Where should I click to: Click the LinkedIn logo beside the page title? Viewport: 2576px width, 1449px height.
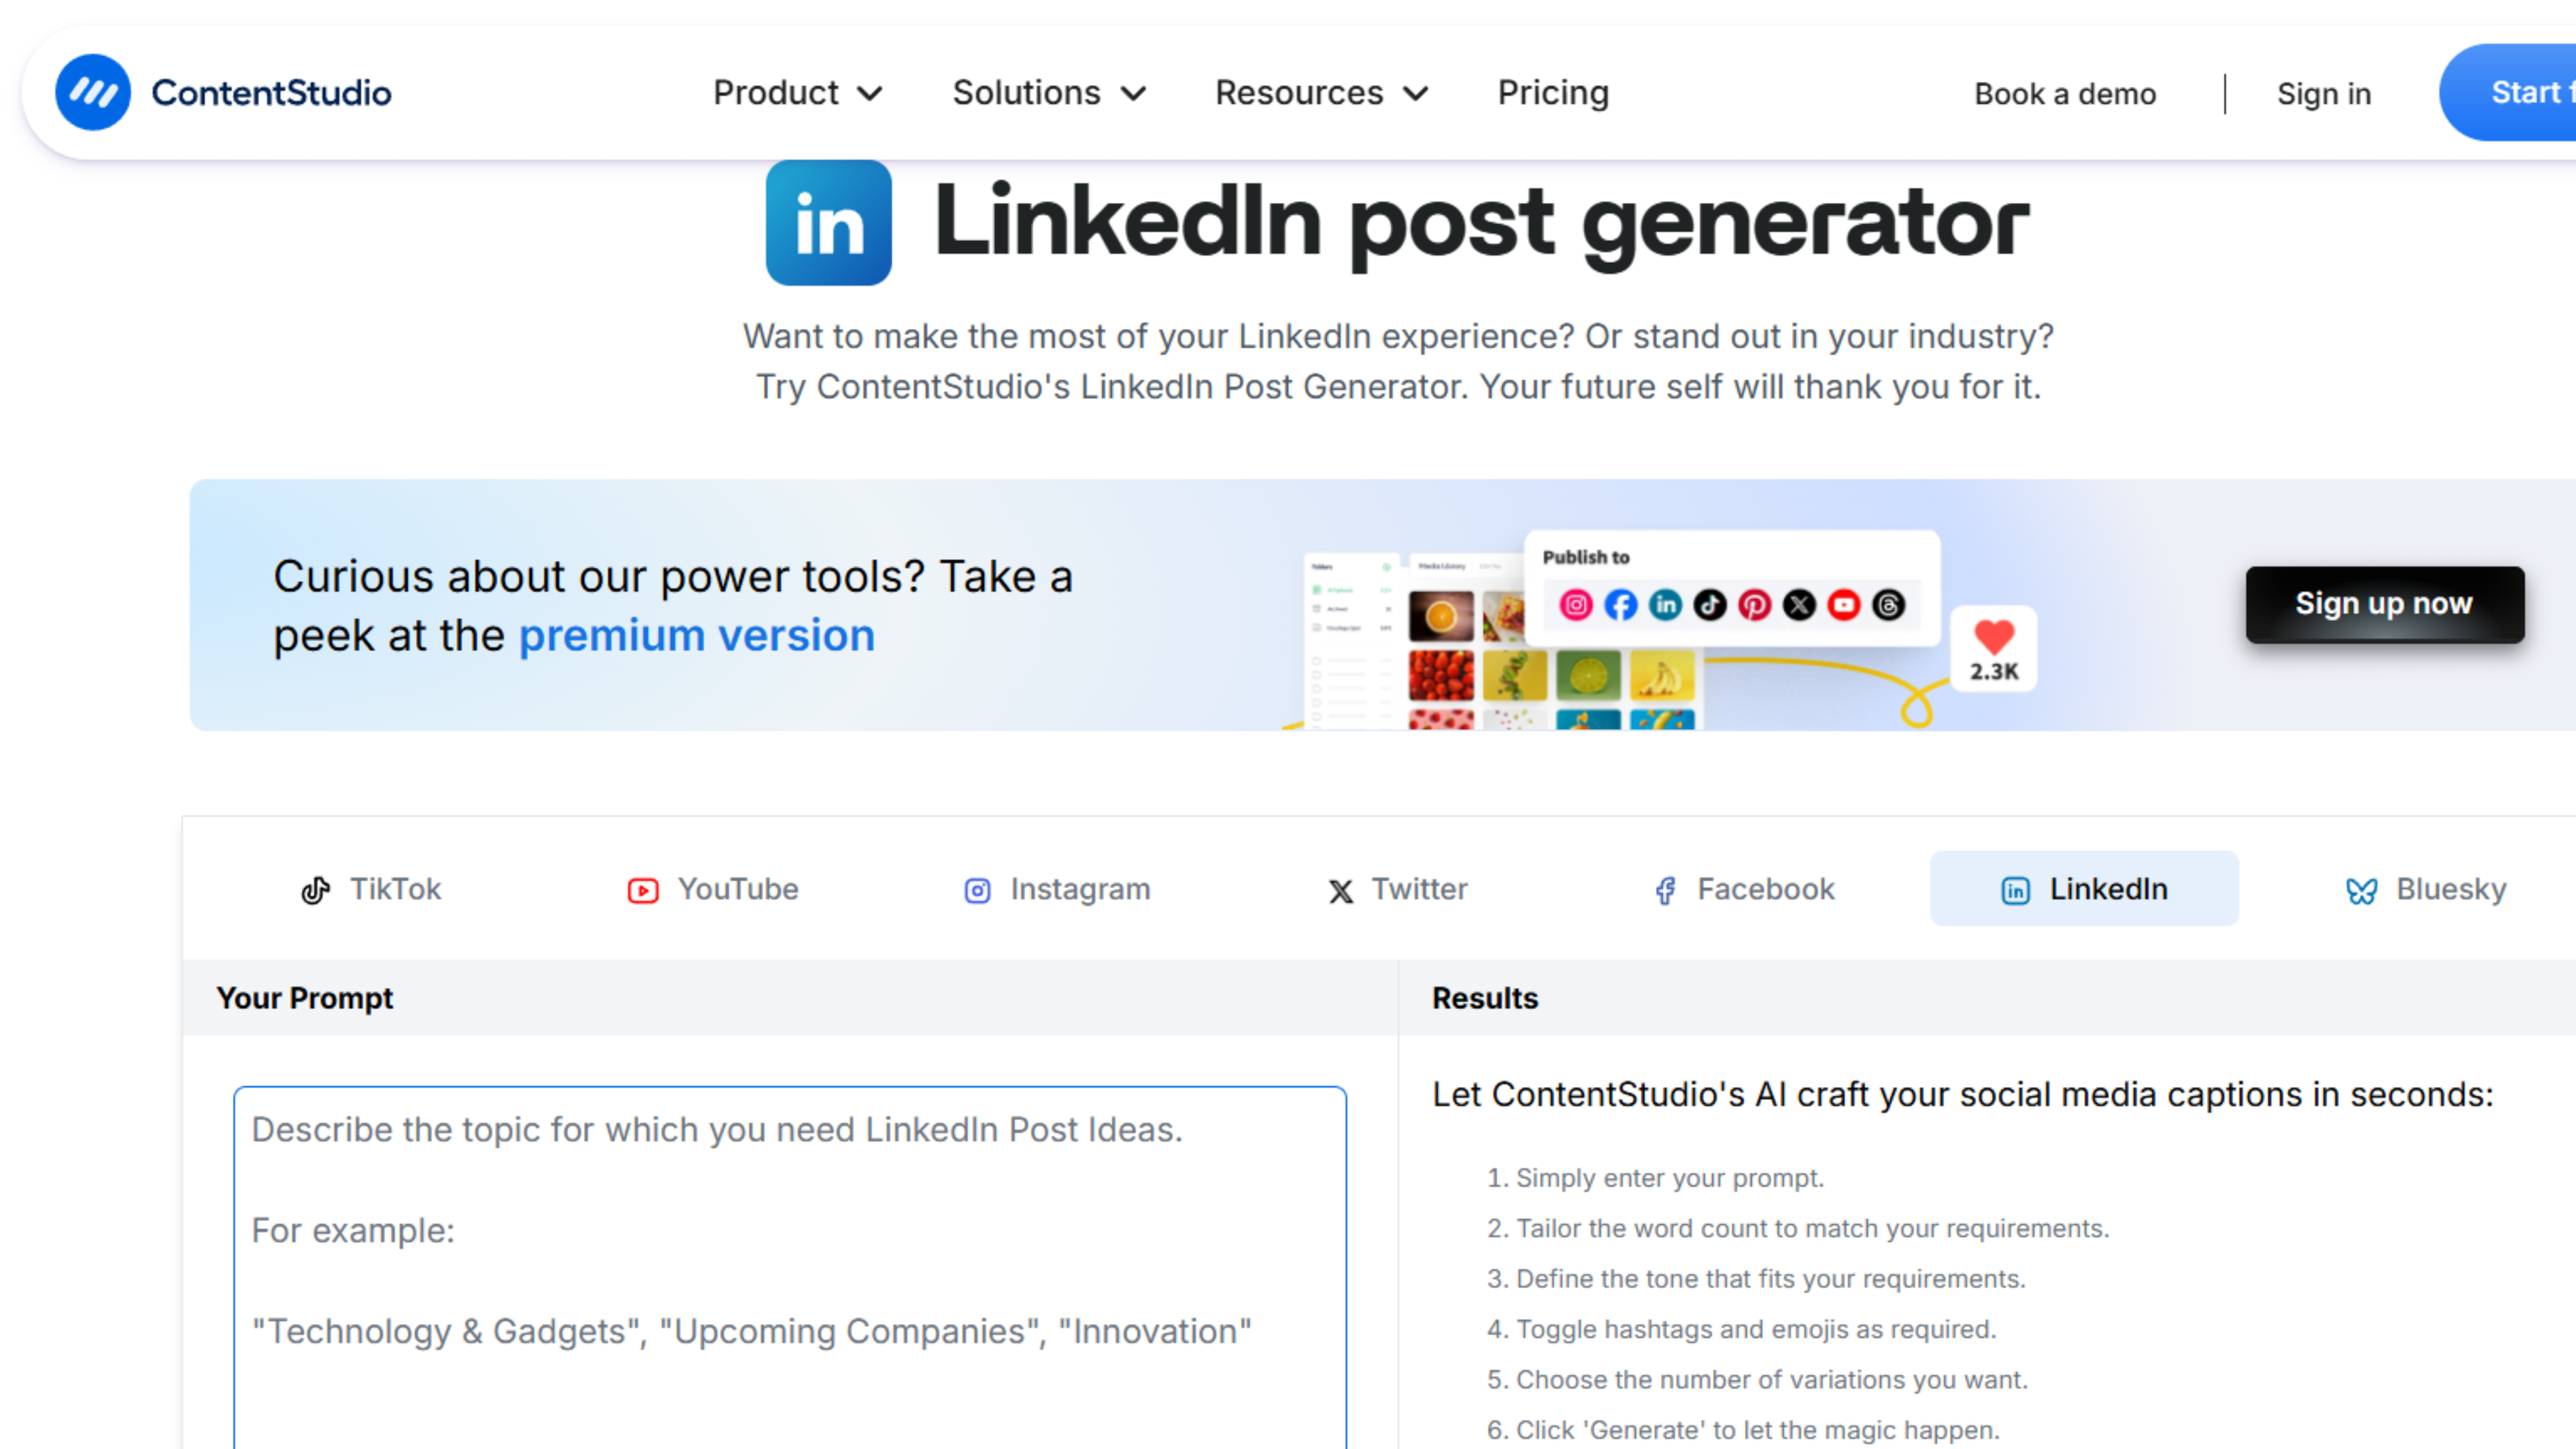click(828, 224)
